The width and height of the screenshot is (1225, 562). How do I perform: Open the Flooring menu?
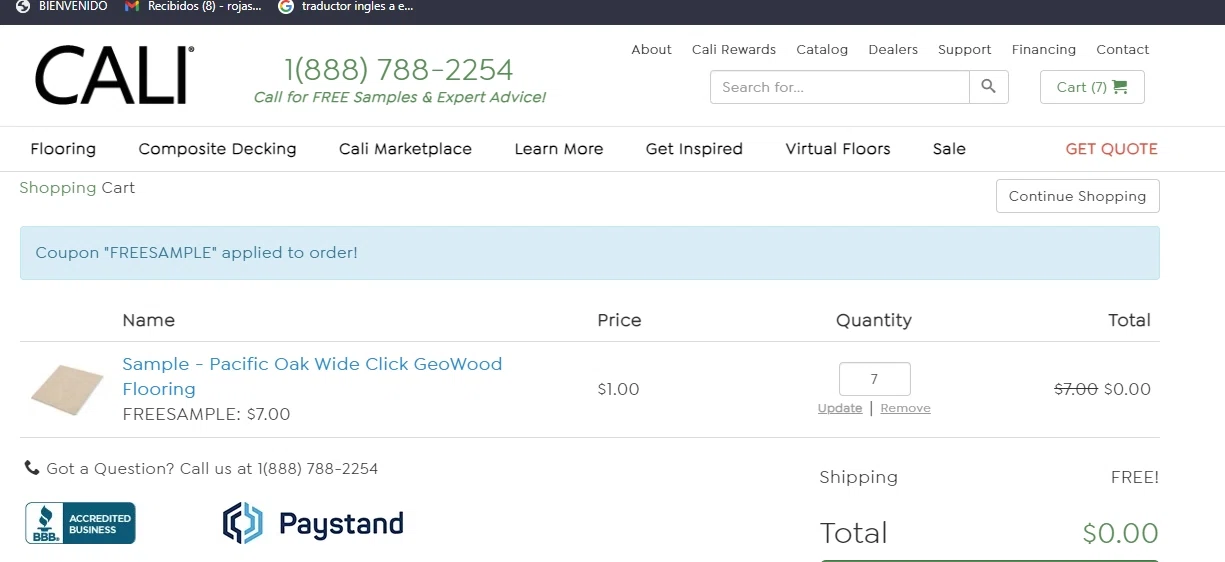[x=63, y=149]
